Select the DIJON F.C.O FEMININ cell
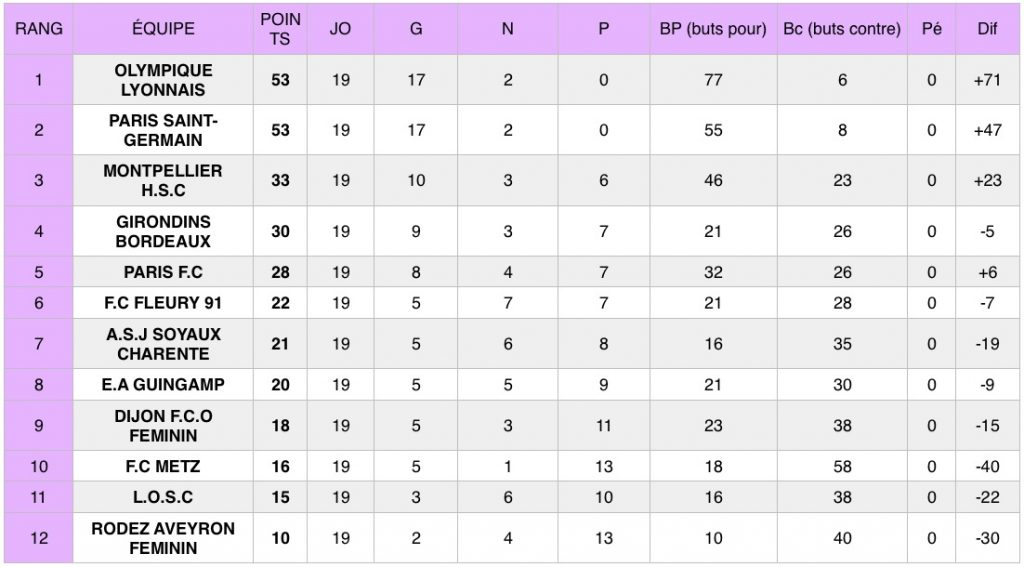 163,426
